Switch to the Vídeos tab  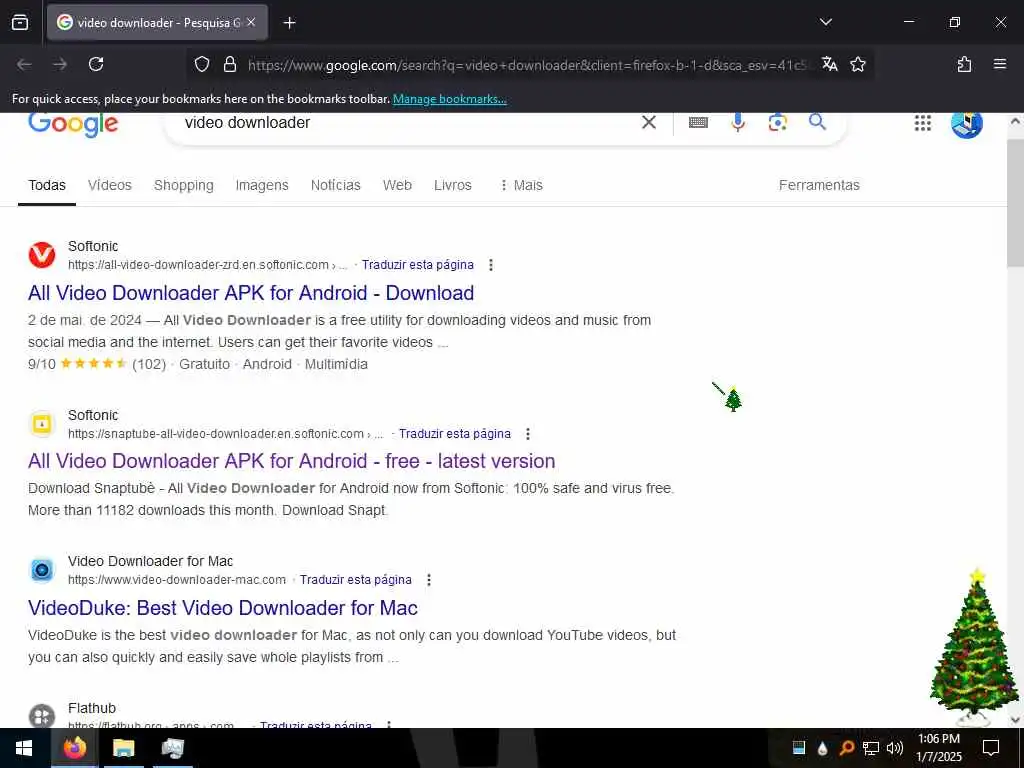pyautogui.click(x=110, y=185)
